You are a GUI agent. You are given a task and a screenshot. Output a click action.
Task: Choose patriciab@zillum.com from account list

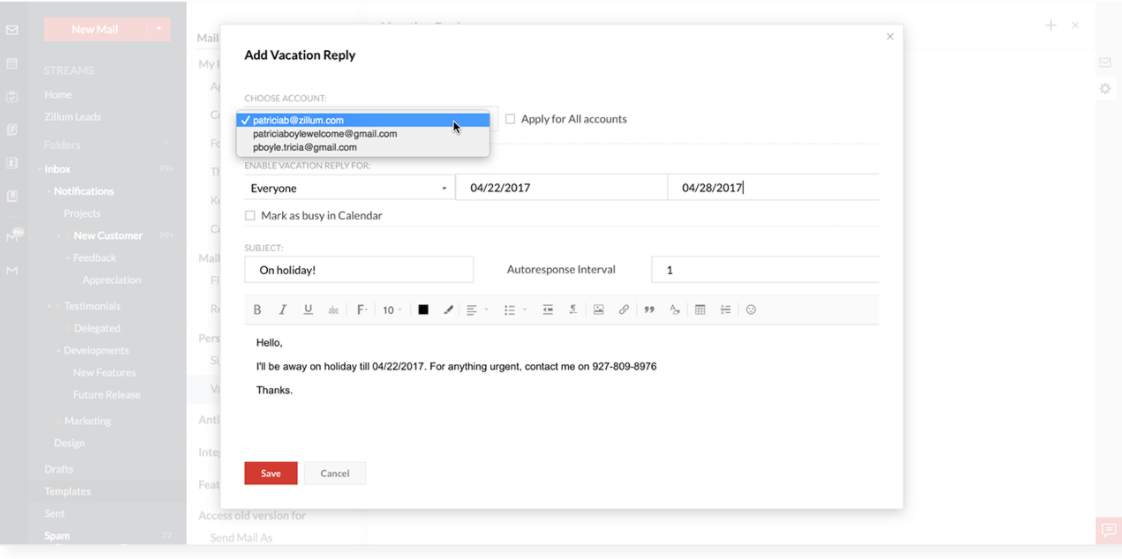364,120
